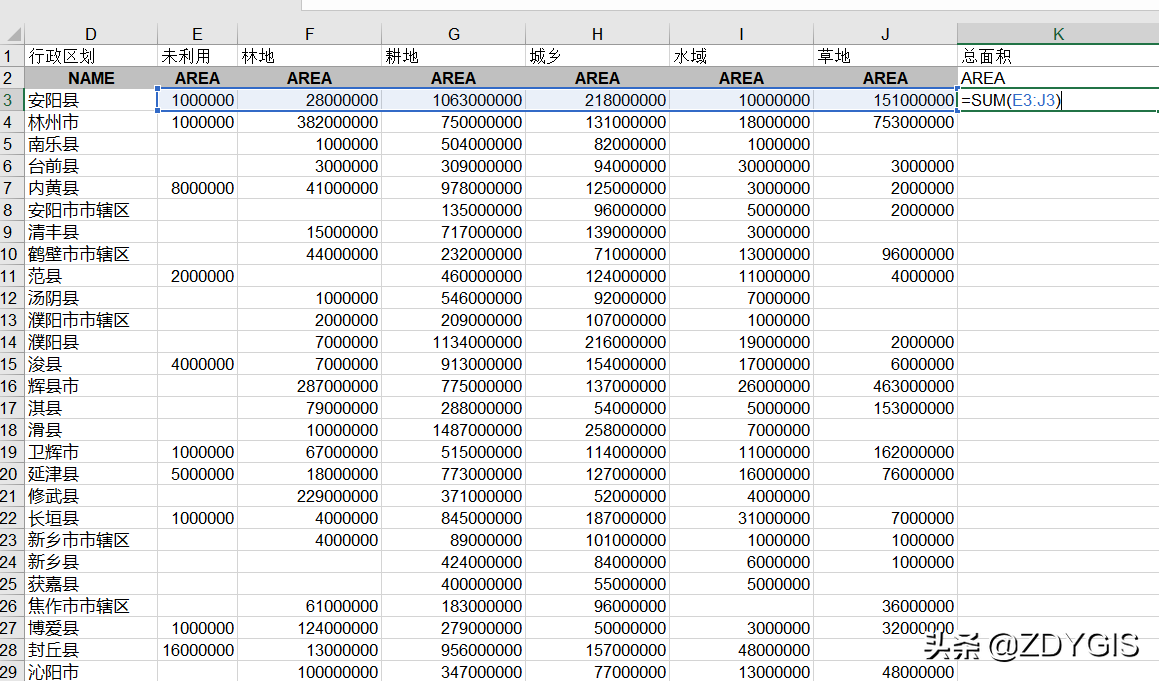Screen dimensions: 1159x681
Task: Select the 草地 header cell
Action: [886, 56]
